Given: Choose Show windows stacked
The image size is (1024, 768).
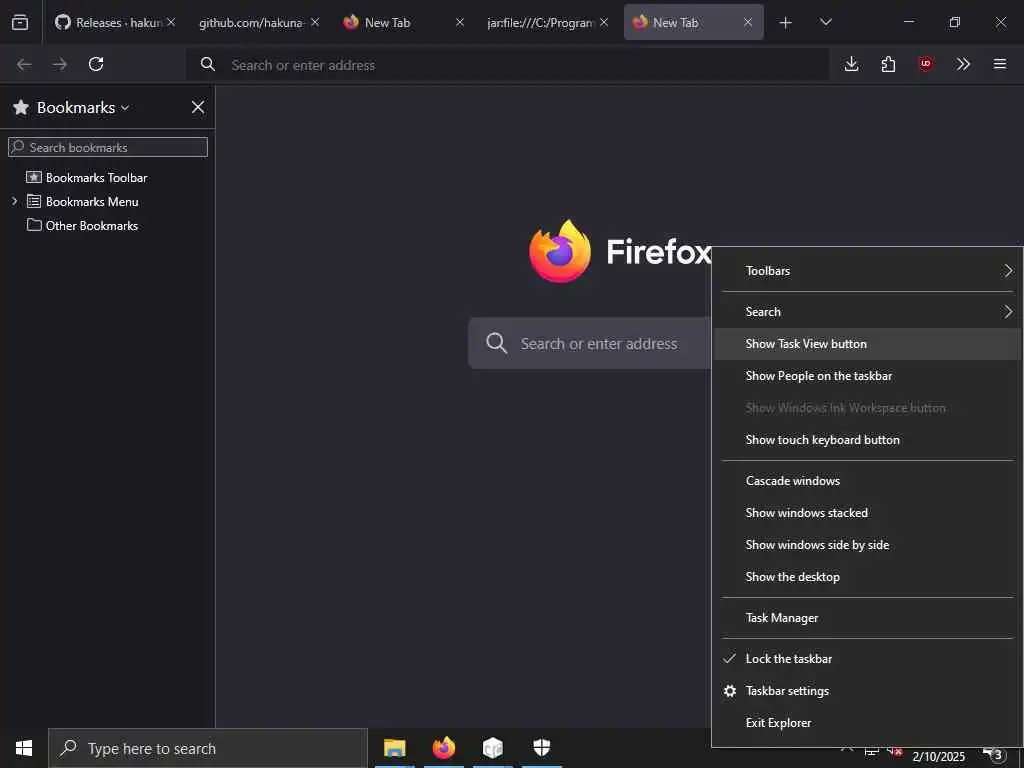Looking at the screenshot, I should [x=867, y=513].
